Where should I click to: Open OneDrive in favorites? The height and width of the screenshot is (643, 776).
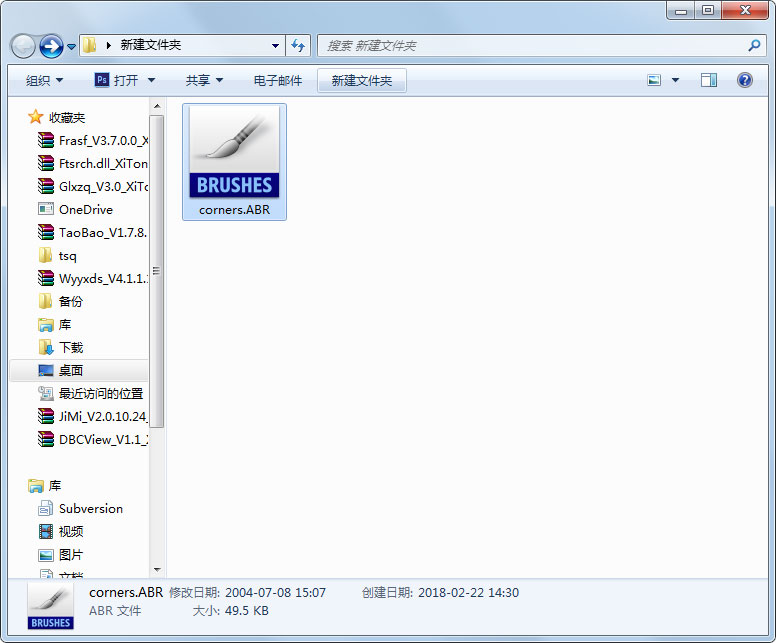coord(86,209)
